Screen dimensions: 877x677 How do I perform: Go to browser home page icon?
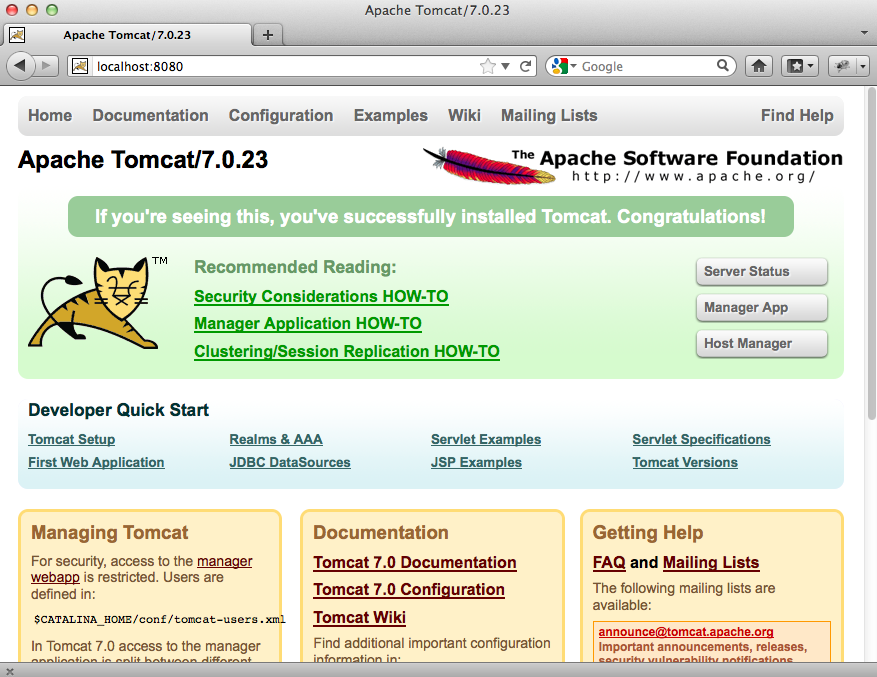pos(758,66)
